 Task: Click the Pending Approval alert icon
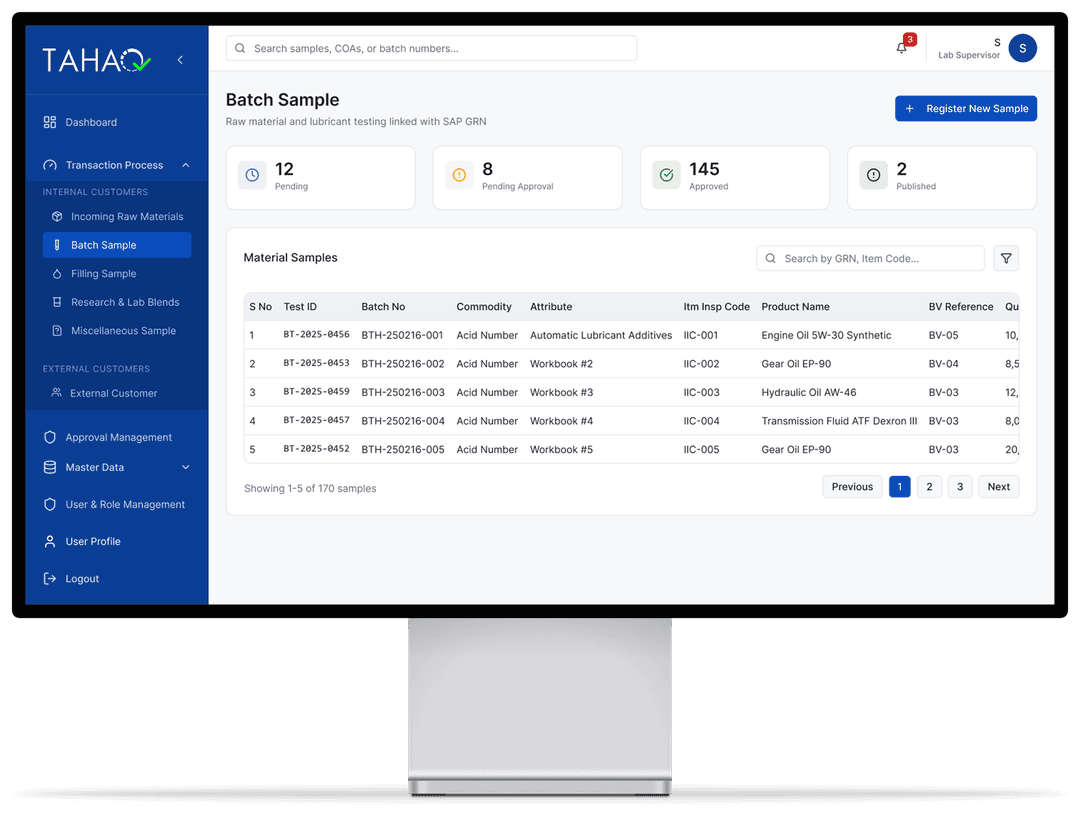point(459,175)
